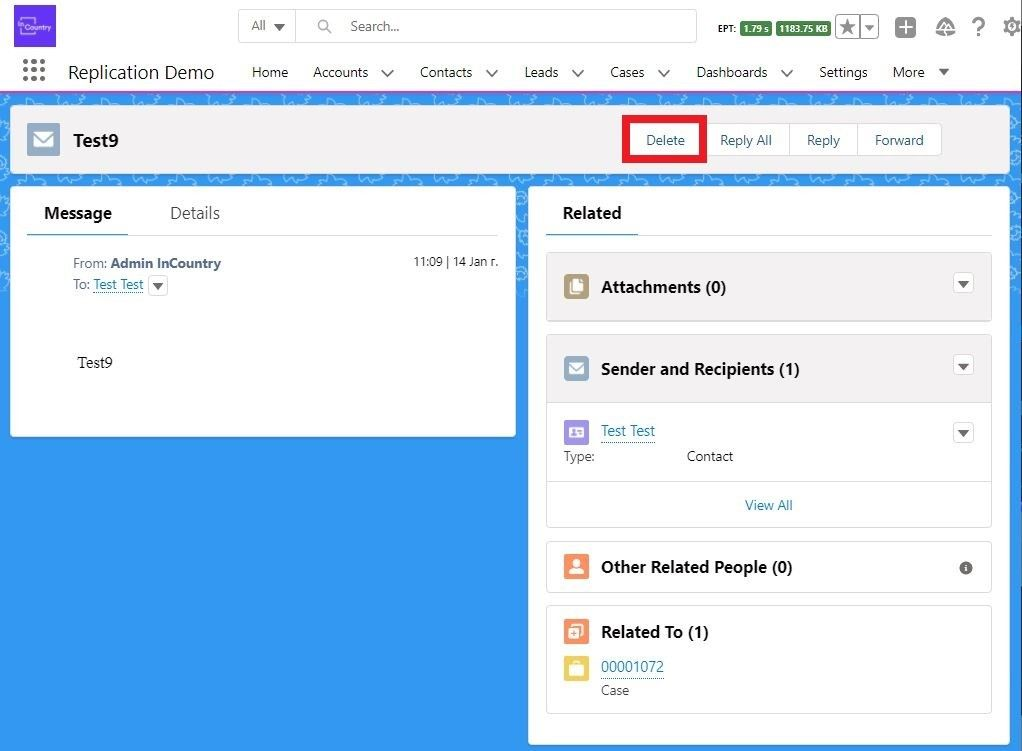Click the Delete button
Image resolution: width=1022 pixels, height=751 pixels.
coord(665,140)
